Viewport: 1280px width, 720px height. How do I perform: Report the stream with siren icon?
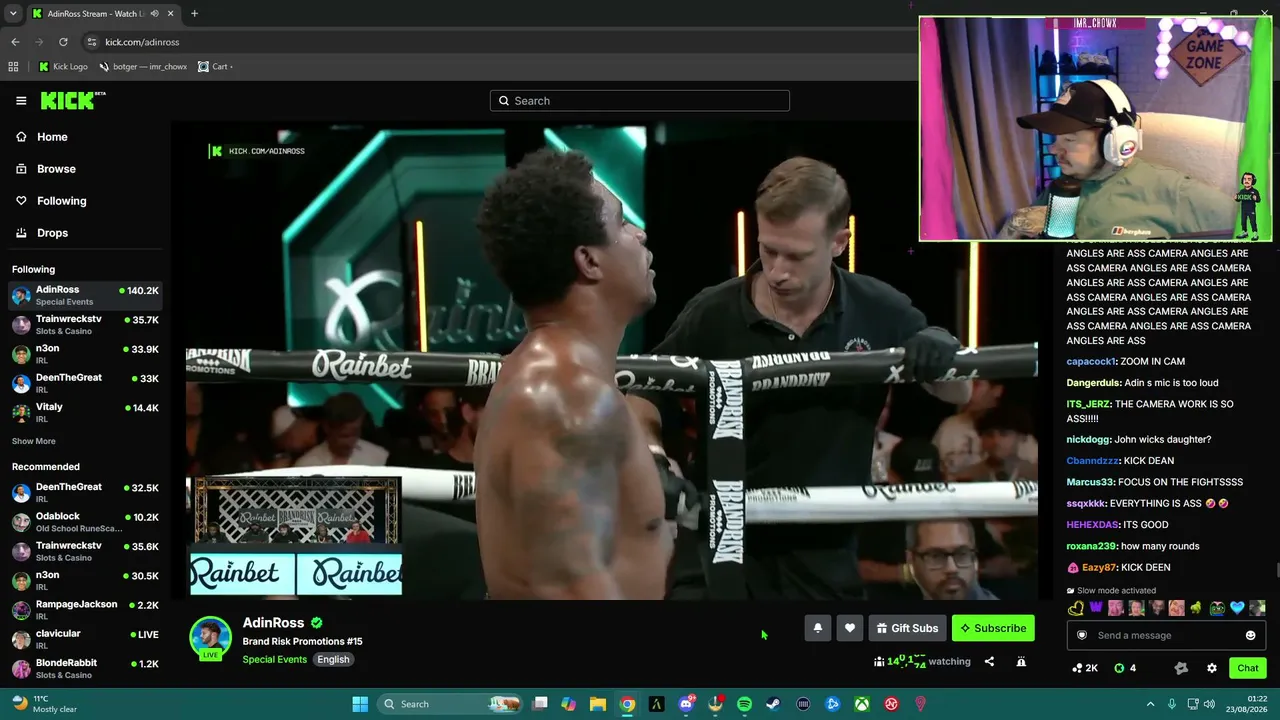click(1021, 661)
